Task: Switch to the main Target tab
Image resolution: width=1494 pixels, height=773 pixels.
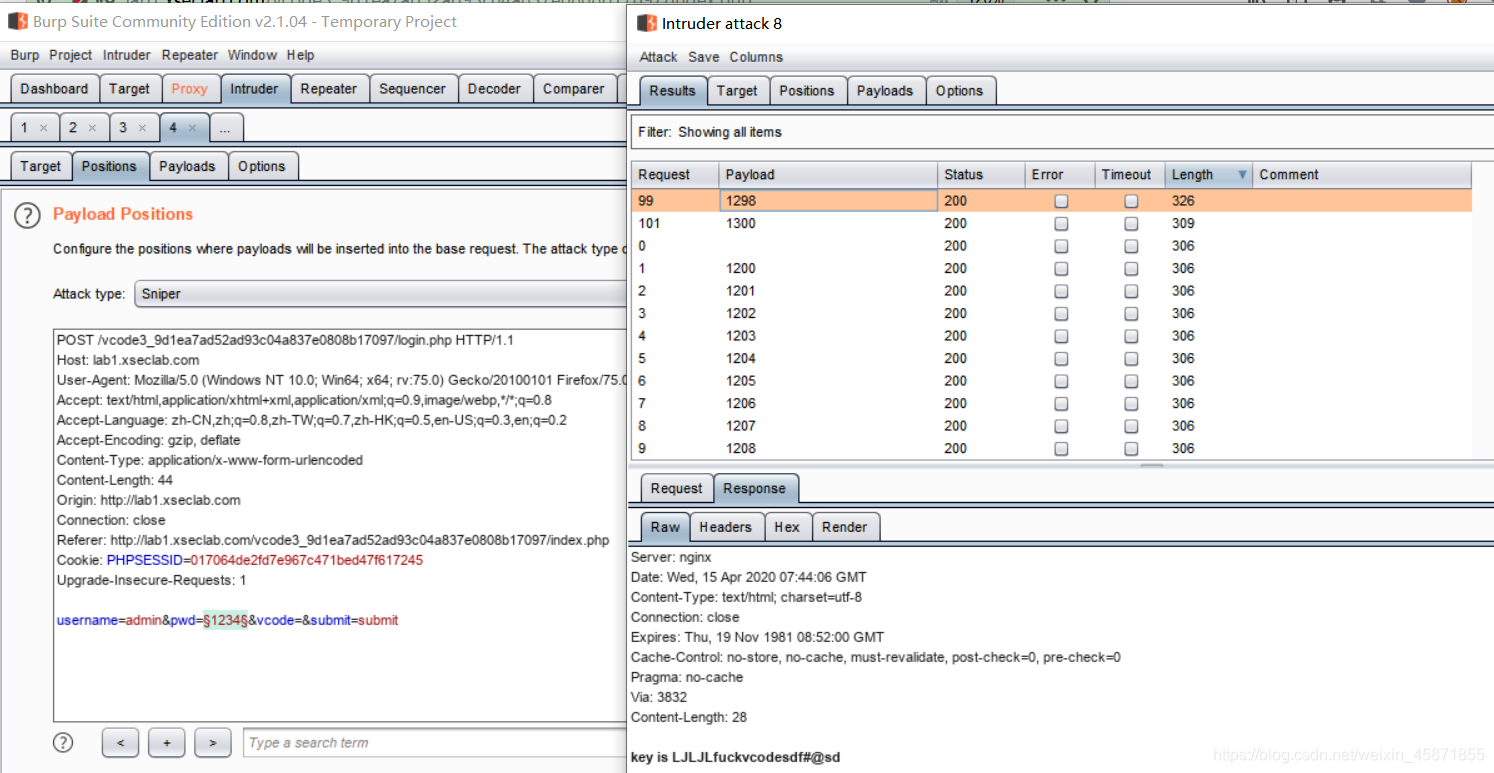Action: point(129,89)
